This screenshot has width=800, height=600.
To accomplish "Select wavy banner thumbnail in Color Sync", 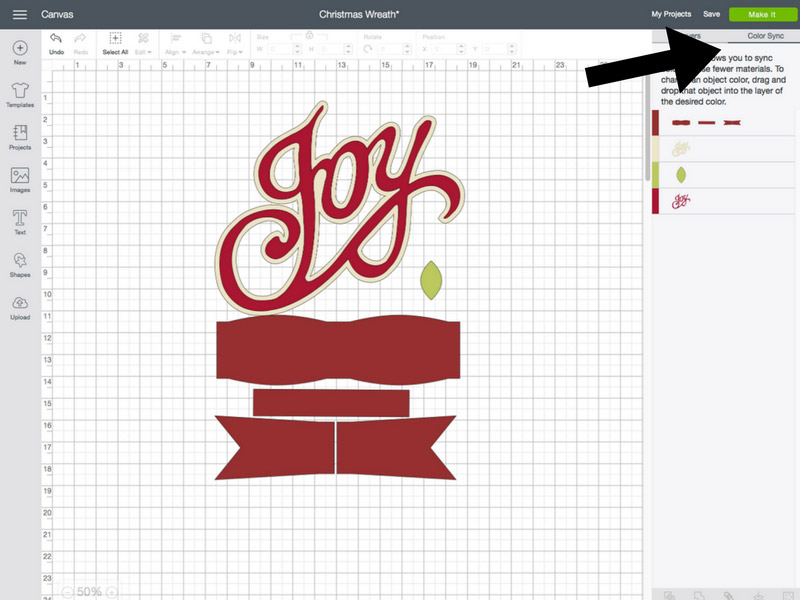I will click(681, 122).
